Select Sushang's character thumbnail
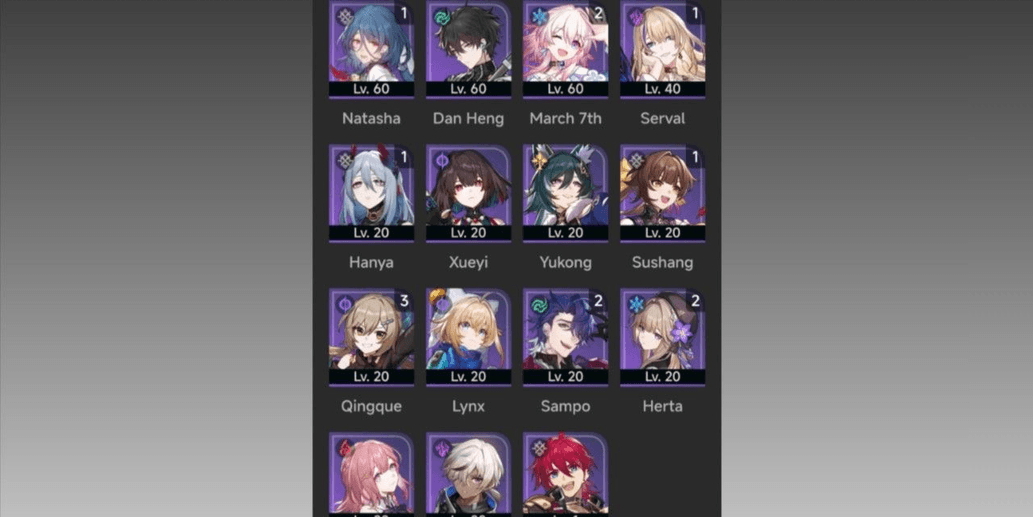Screen dimensions: 1033x517 pos(663,194)
